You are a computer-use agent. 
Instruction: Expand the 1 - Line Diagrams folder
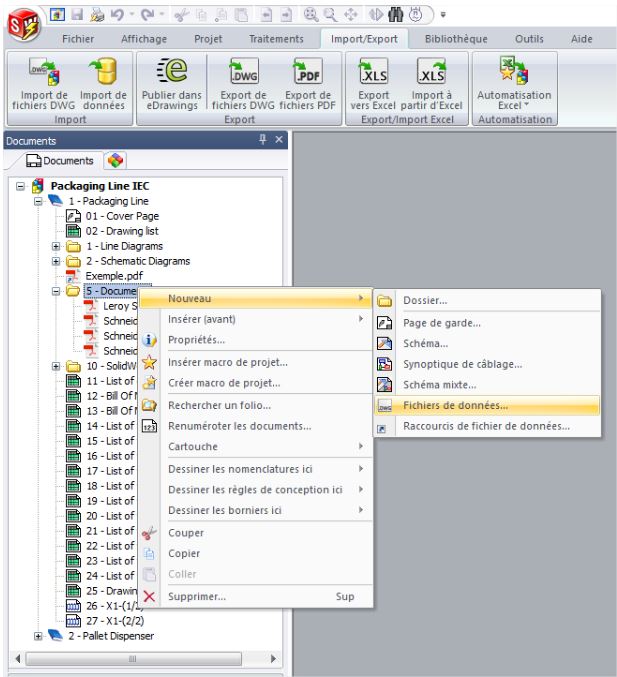pos(56,247)
